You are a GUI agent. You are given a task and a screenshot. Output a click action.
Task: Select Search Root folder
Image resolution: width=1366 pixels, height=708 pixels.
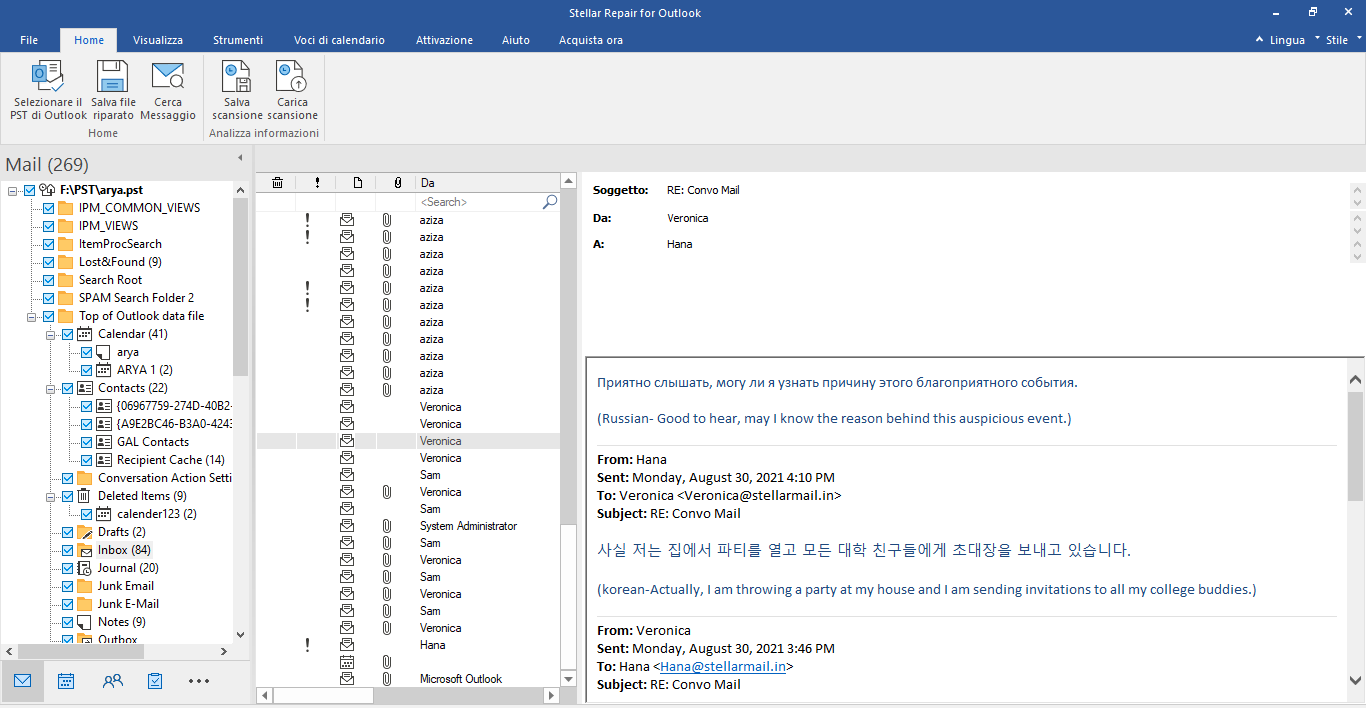coord(110,280)
